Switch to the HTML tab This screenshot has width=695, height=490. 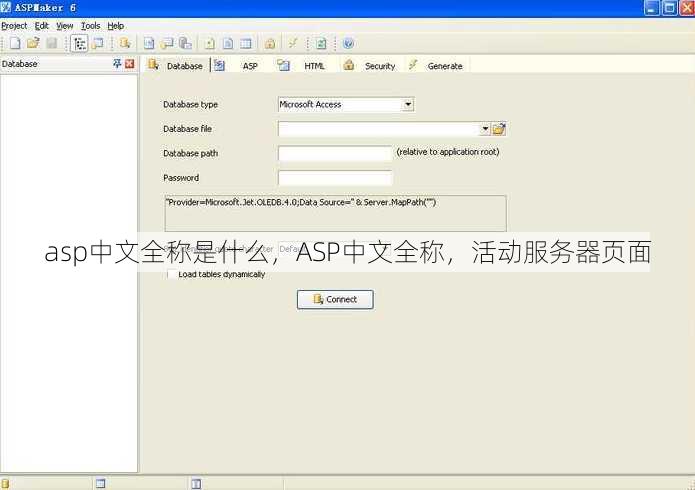pyautogui.click(x=304, y=65)
